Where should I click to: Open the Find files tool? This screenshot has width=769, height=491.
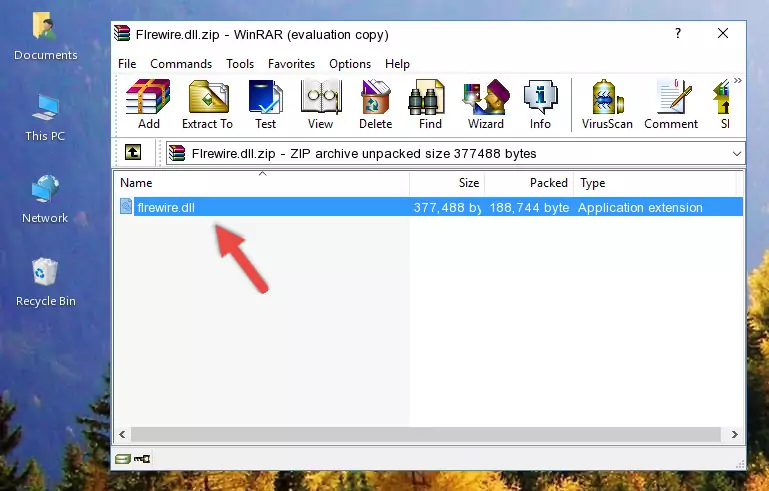pos(430,104)
